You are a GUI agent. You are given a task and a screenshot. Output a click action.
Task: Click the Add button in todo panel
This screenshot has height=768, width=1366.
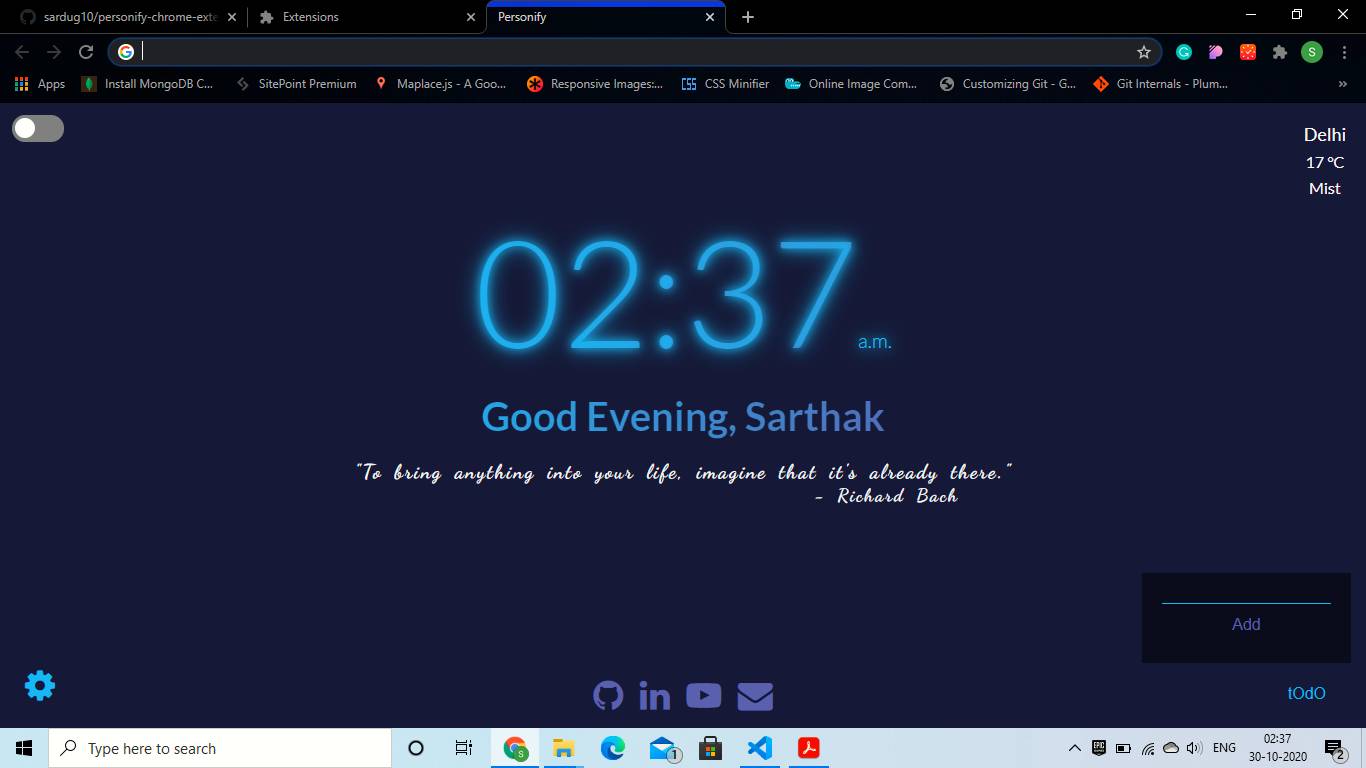(1246, 624)
